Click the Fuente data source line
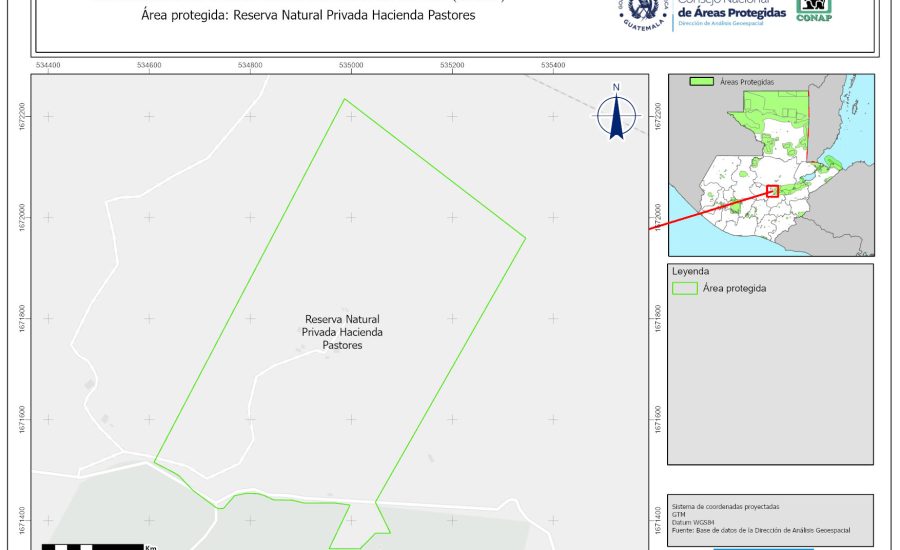The height and width of the screenshot is (550, 900). (761, 530)
